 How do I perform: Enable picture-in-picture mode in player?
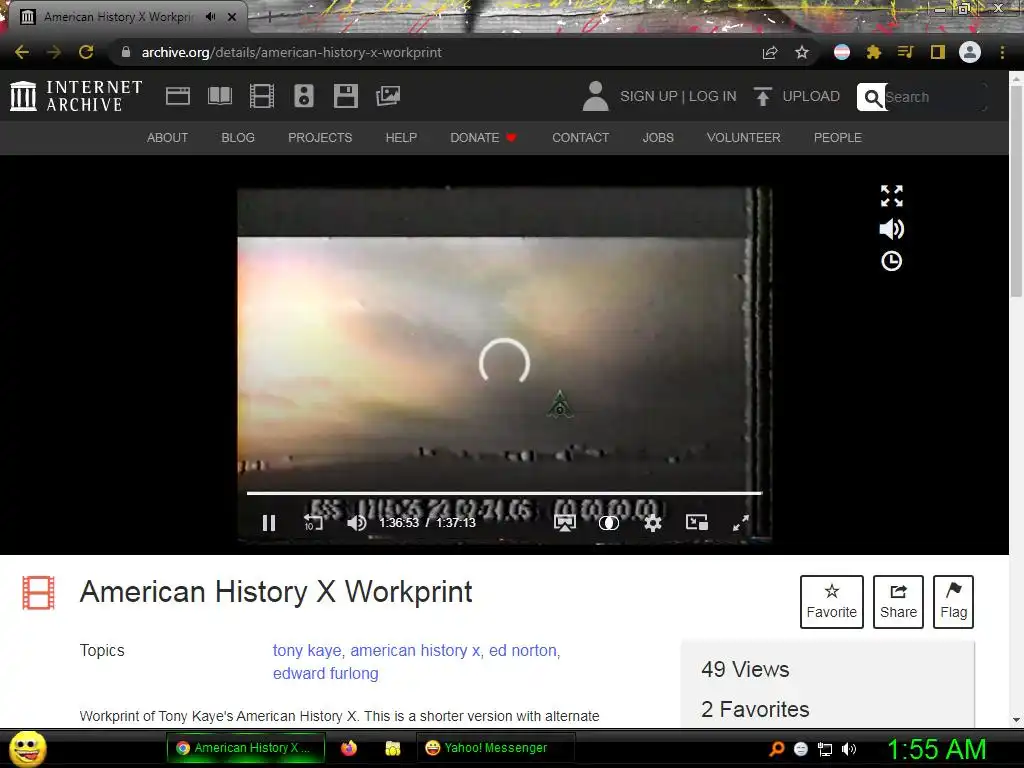pyautogui.click(x=697, y=522)
